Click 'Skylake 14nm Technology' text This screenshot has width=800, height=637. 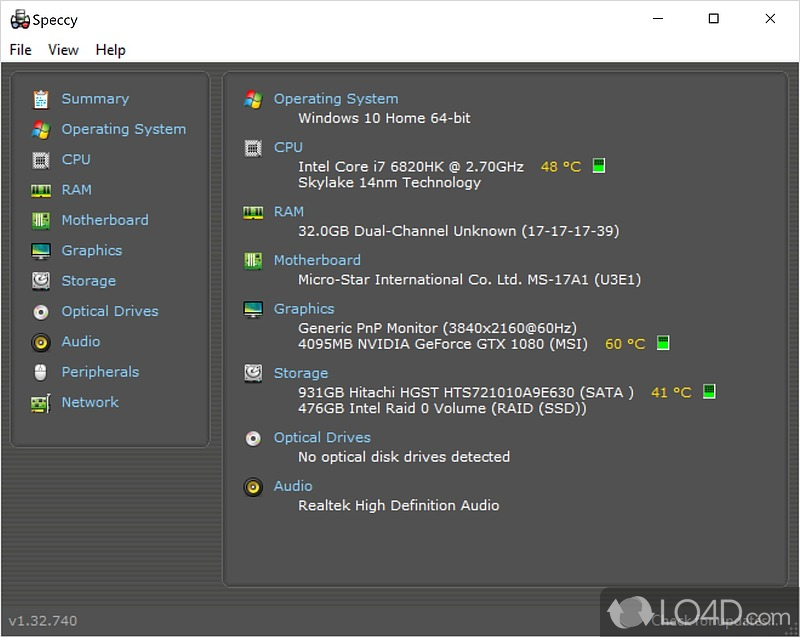389,182
